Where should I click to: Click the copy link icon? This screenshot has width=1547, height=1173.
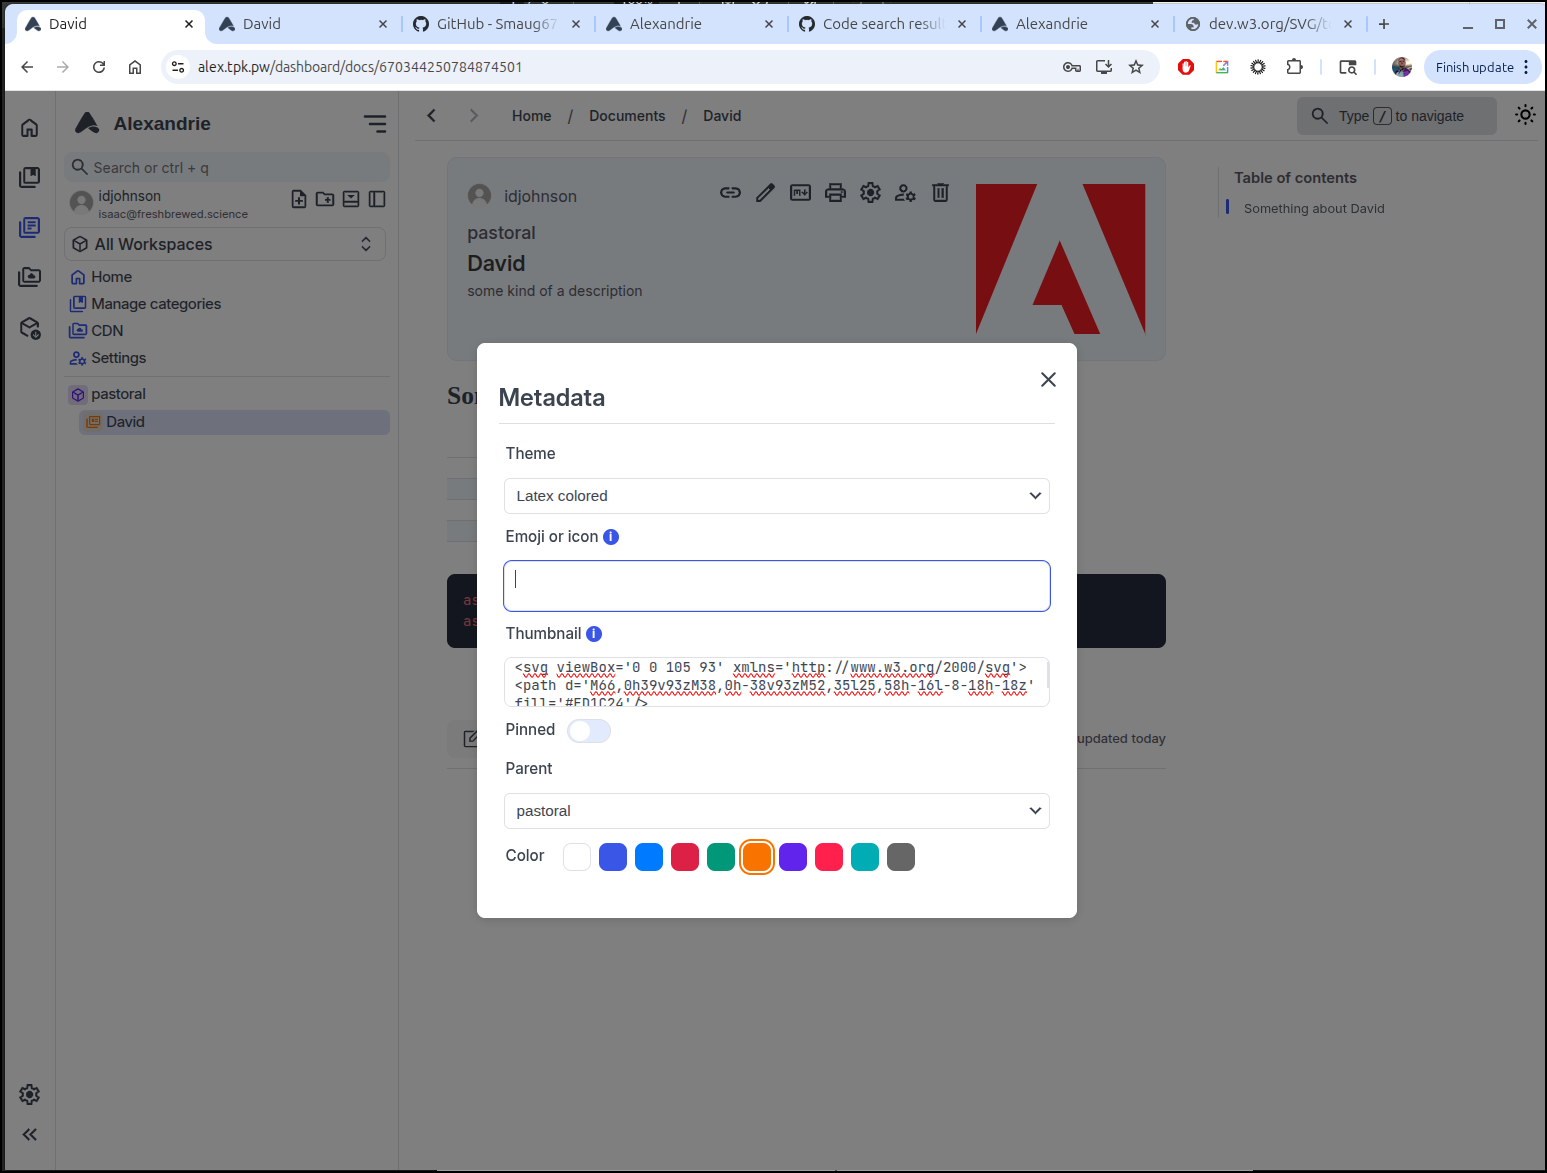click(730, 193)
